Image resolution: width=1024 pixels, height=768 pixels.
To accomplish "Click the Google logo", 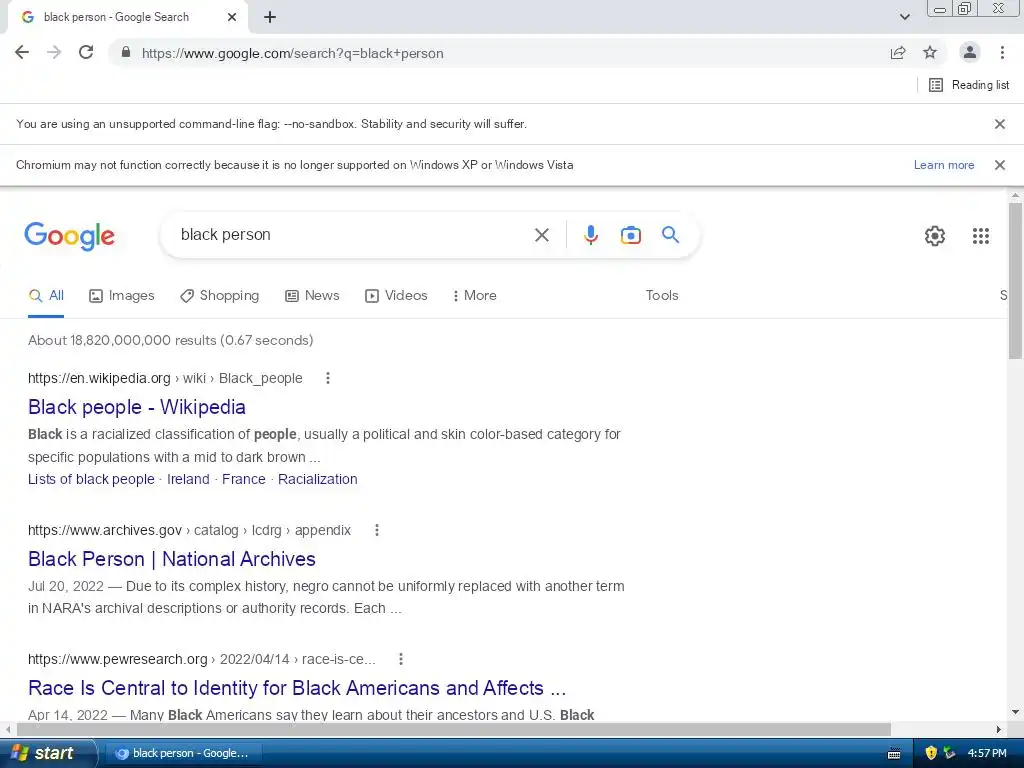I will pos(70,236).
